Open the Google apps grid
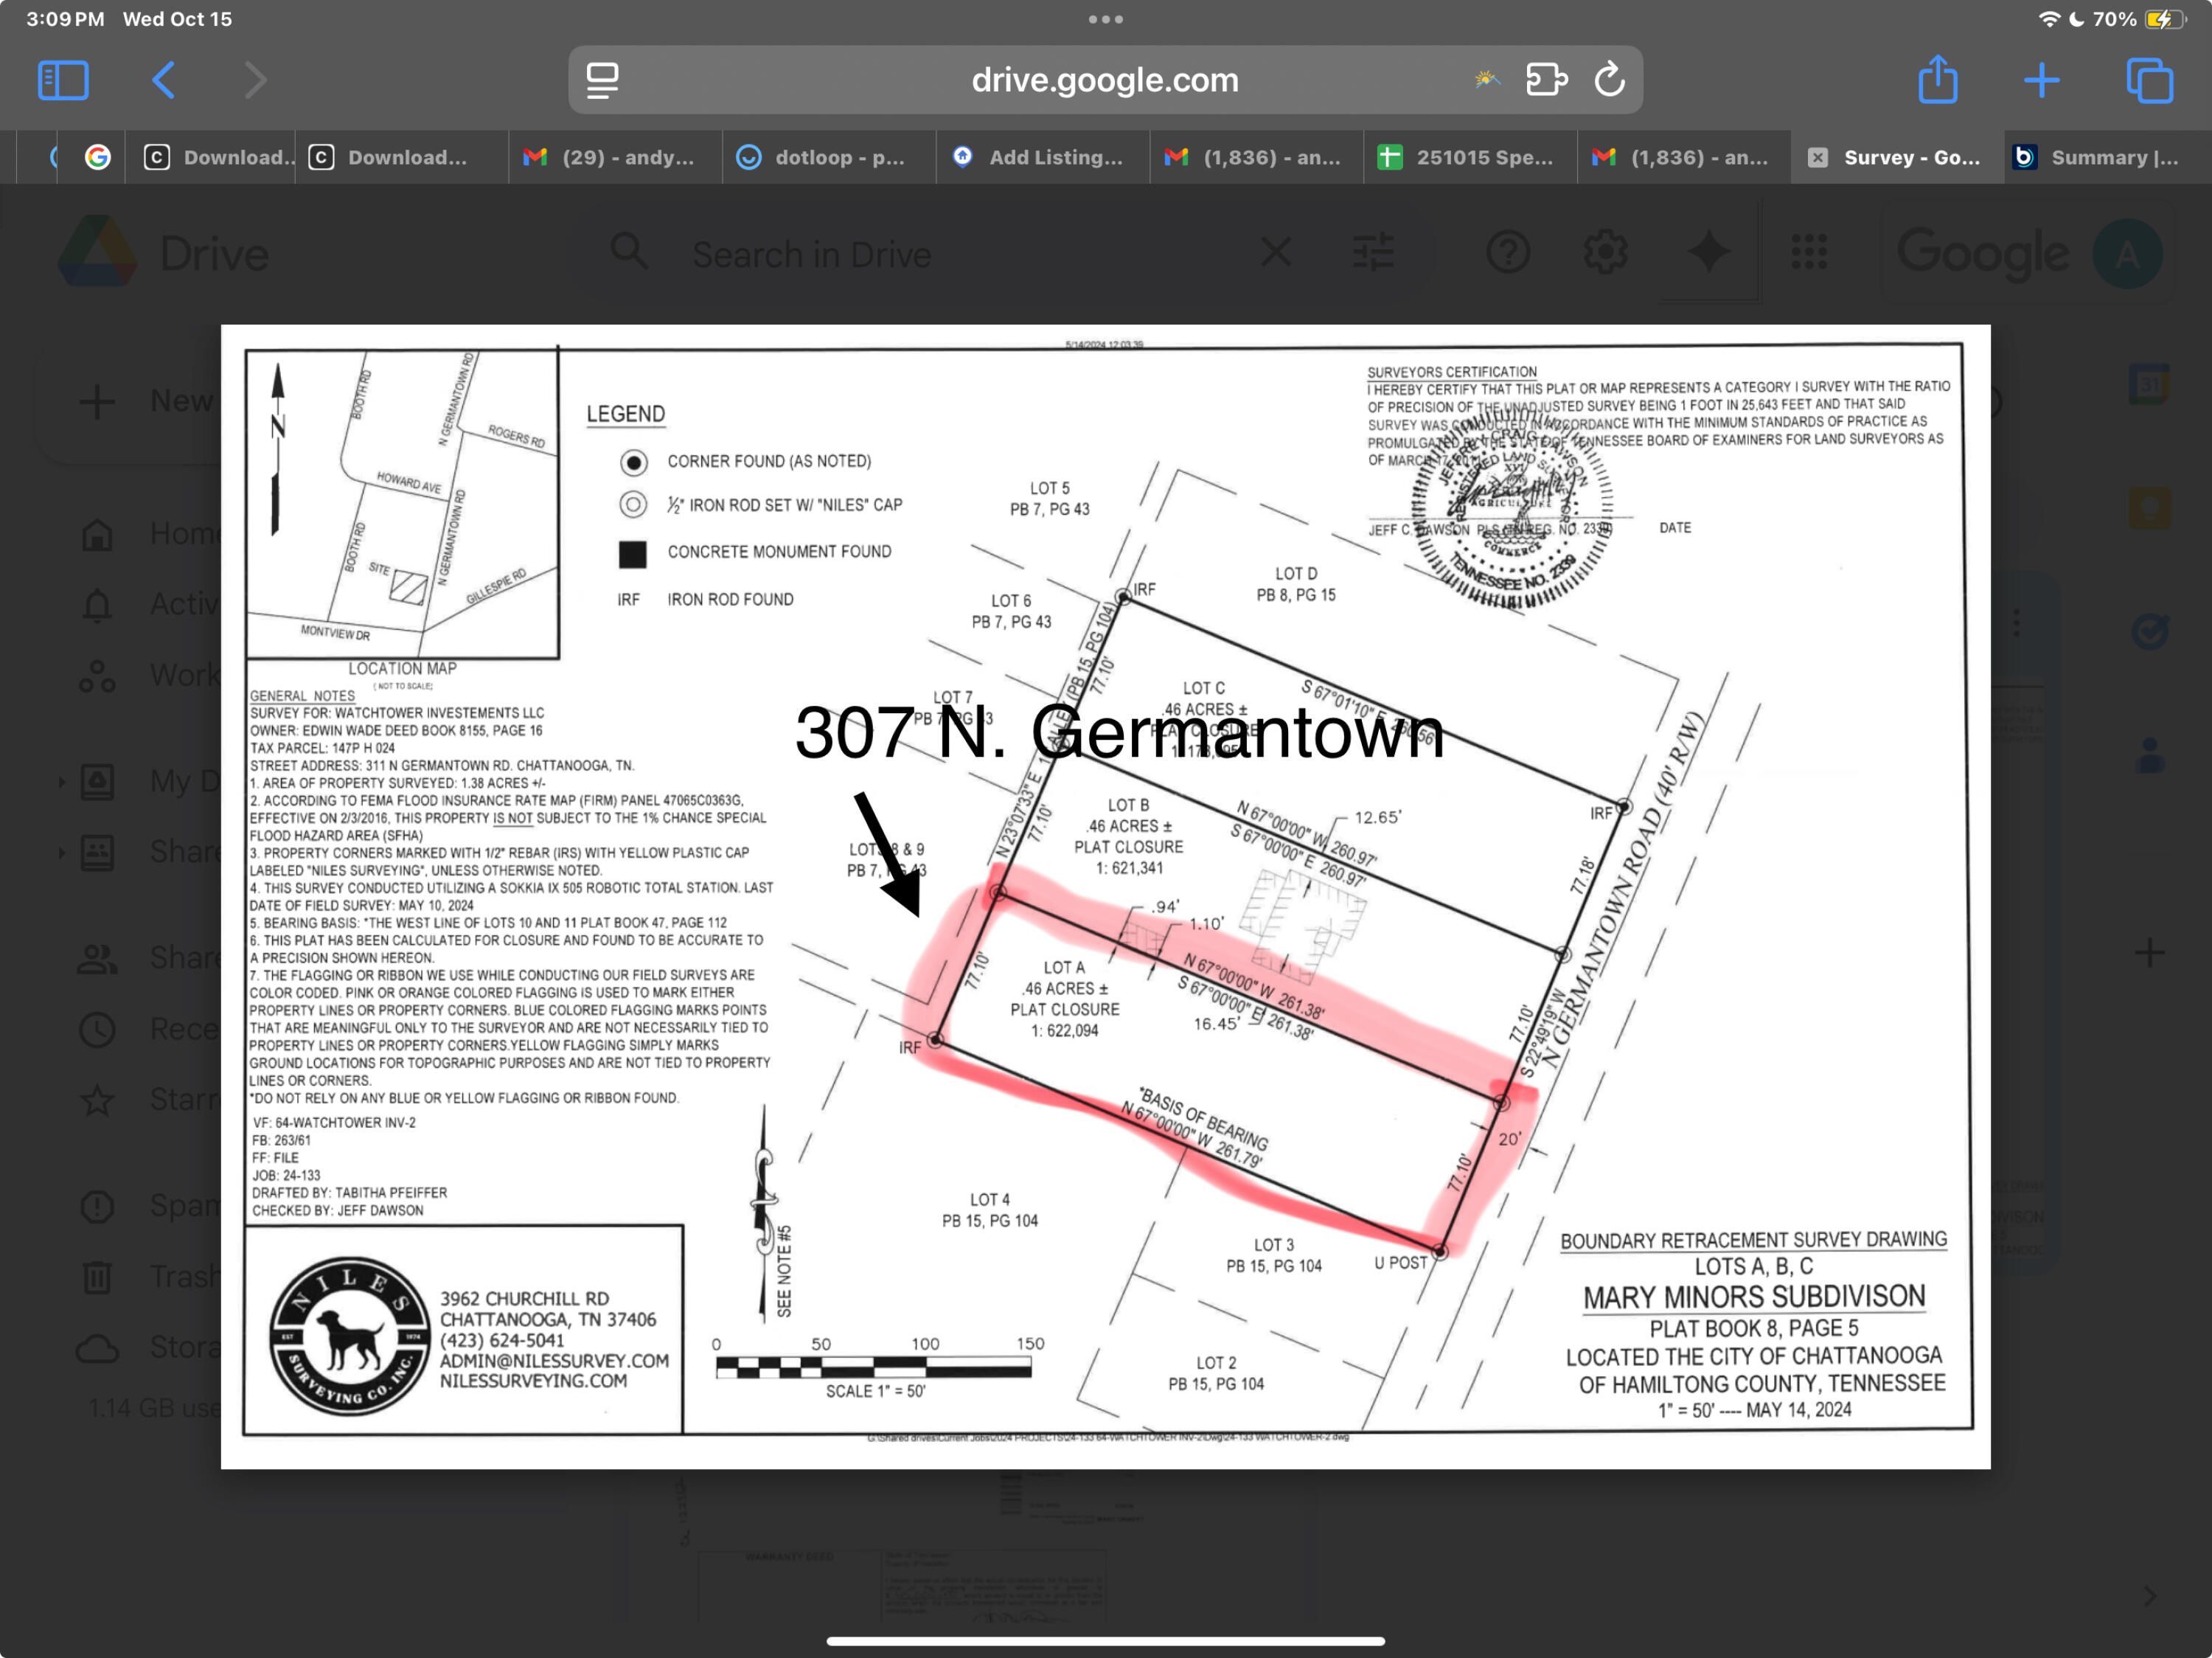The image size is (2212, 1658). click(1808, 252)
